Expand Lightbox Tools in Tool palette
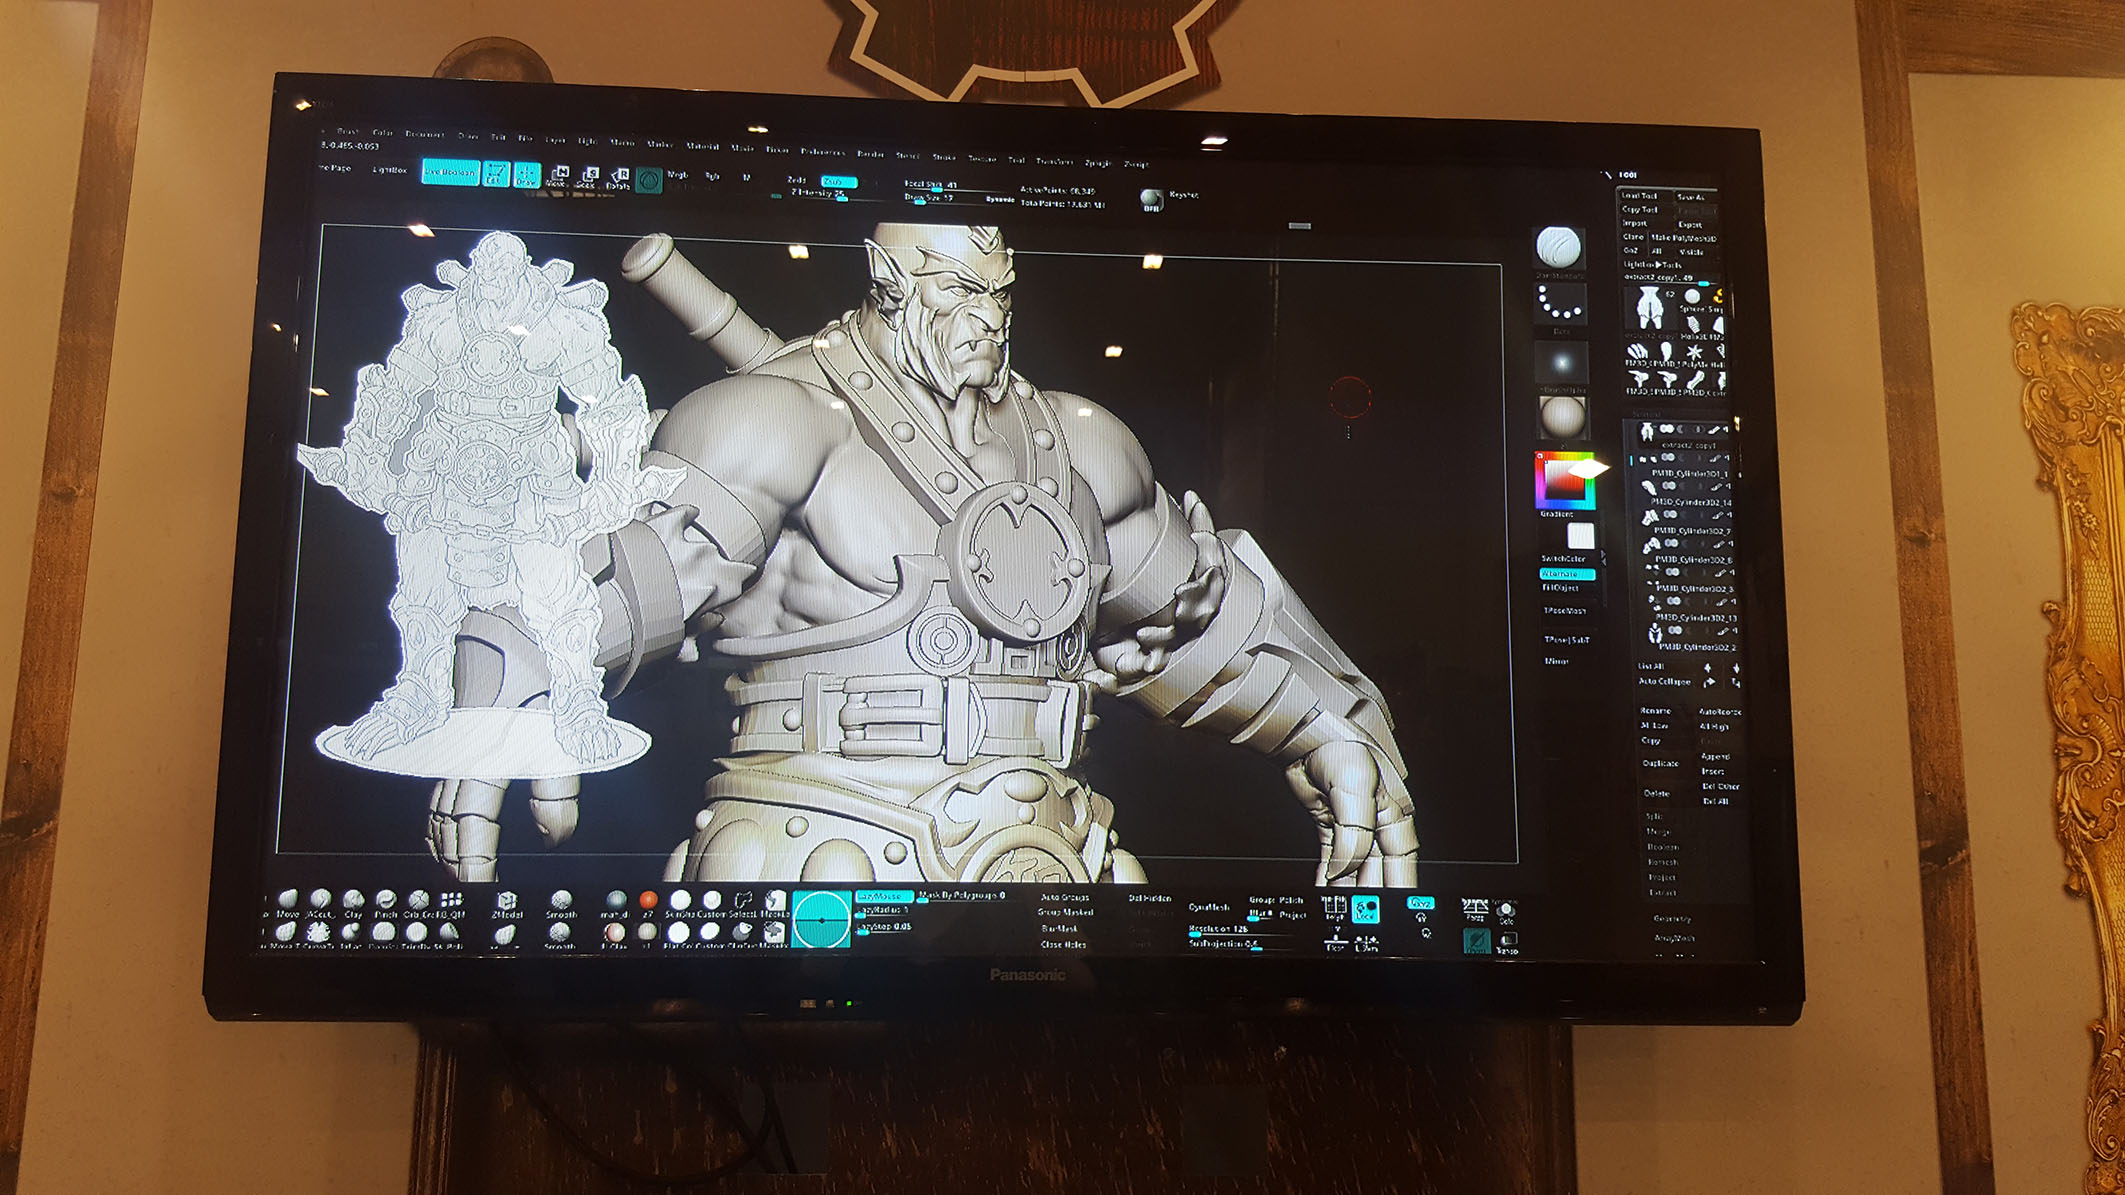 1652,264
